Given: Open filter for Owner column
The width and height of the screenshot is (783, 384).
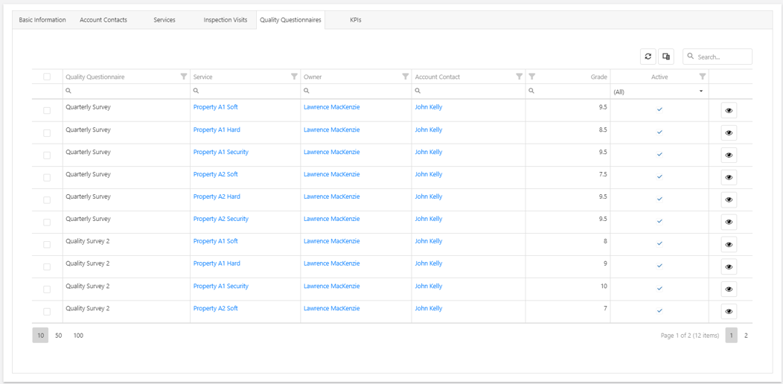Looking at the screenshot, I should coord(405,76).
